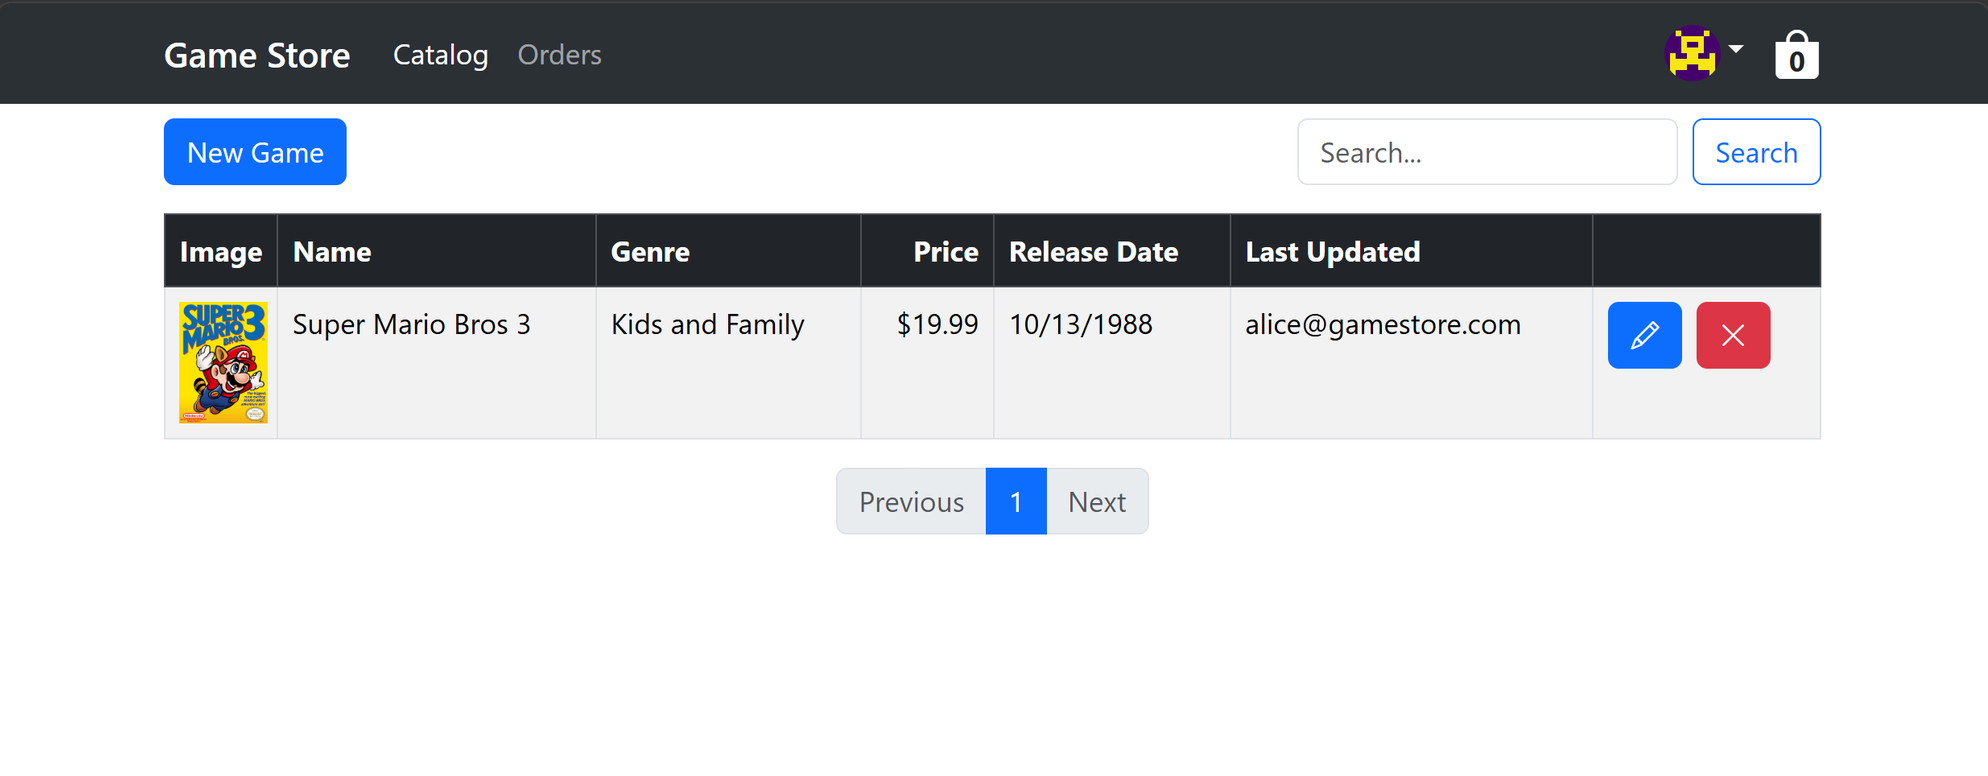The height and width of the screenshot is (776, 1988).
Task: Open the shopping bag cart icon
Action: tap(1796, 54)
